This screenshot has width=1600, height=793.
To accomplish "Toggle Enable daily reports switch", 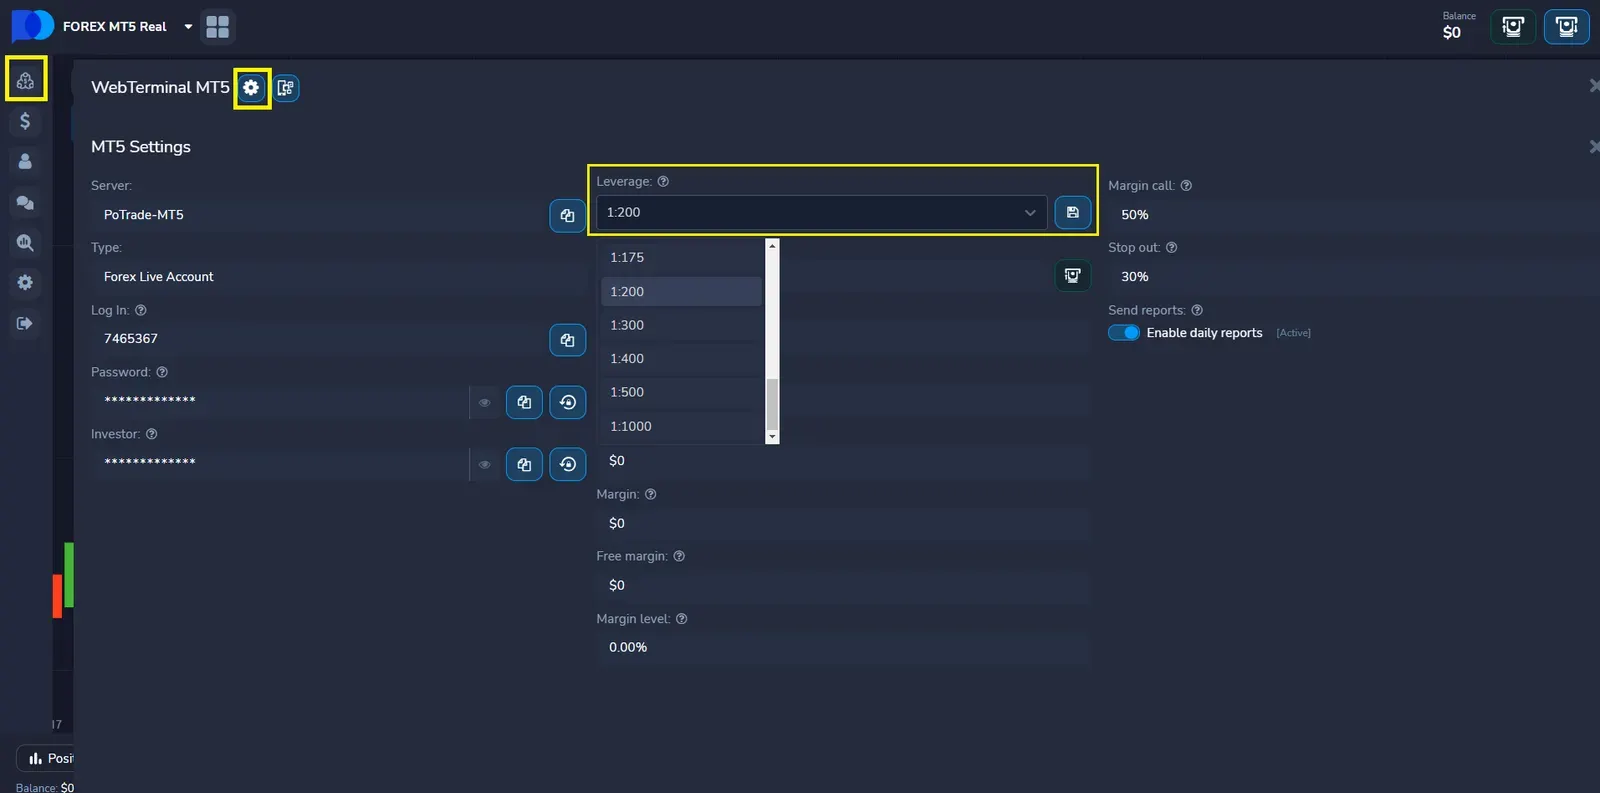I will (1124, 333).
